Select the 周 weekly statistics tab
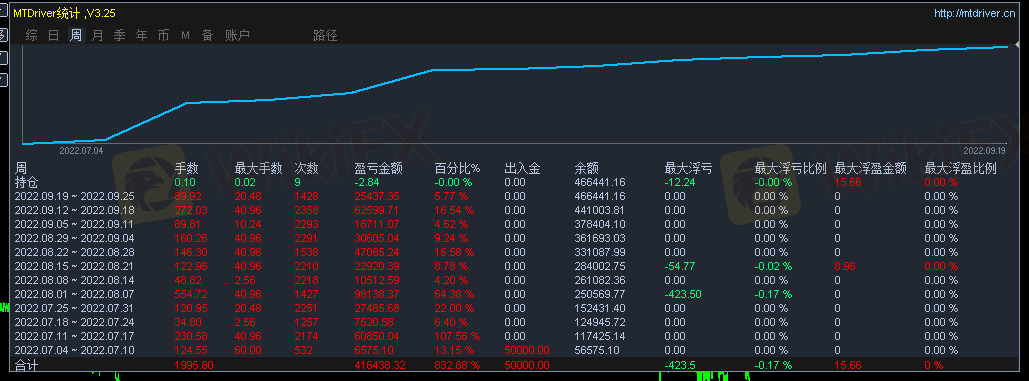1029x381 pixels. click(x=76, y=35)
